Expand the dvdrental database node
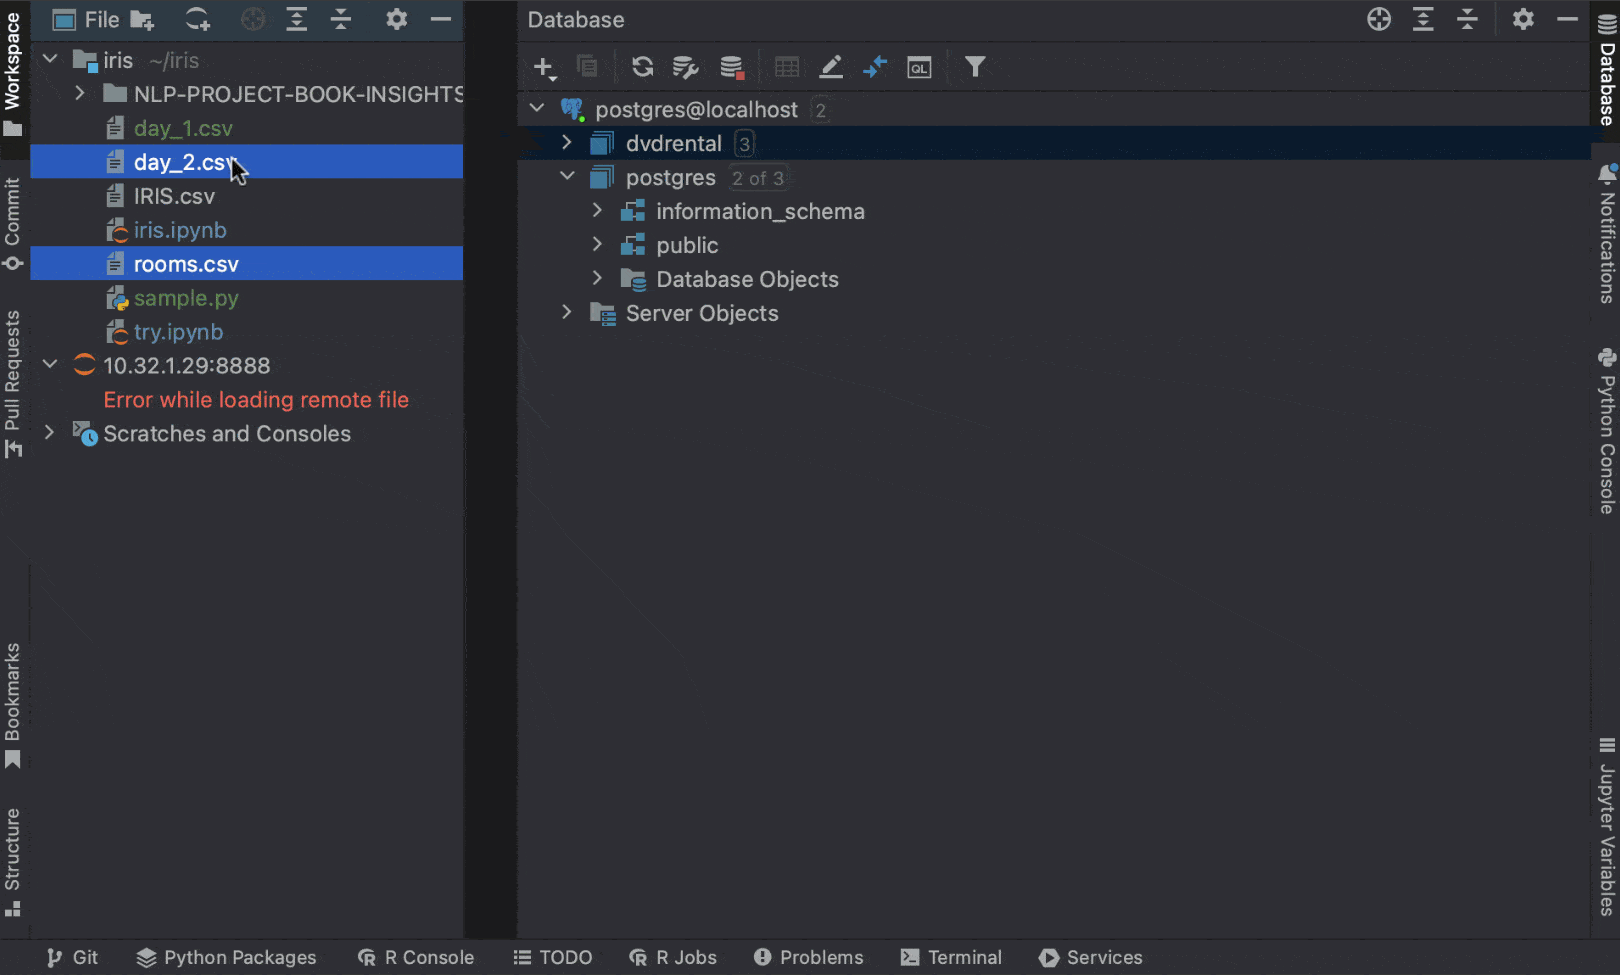 (567, 143)
